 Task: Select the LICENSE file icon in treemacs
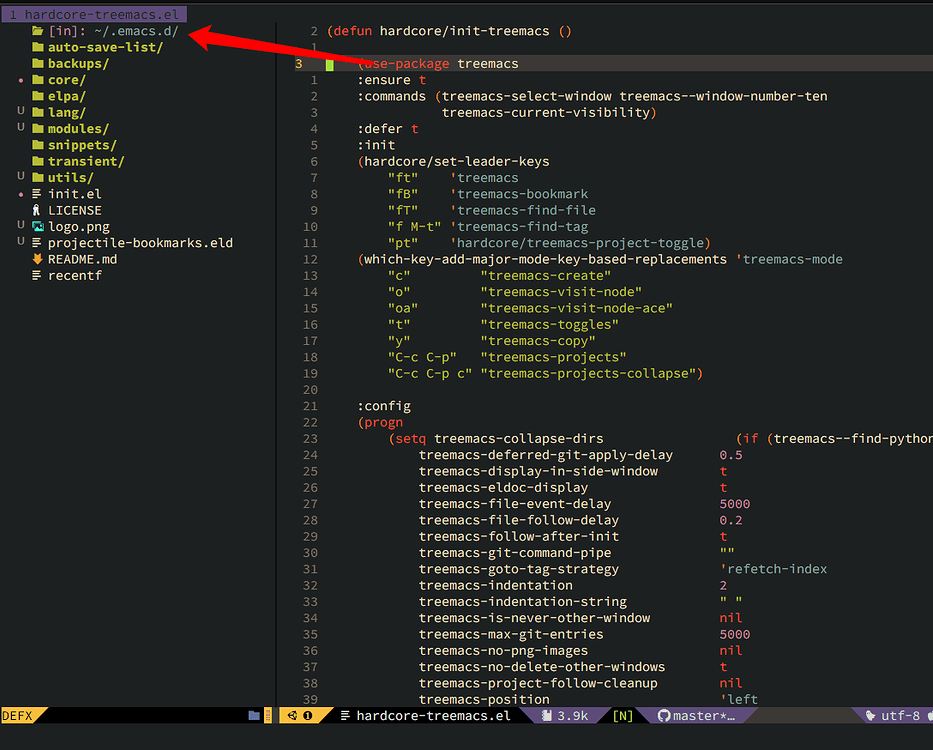(36, 210)
